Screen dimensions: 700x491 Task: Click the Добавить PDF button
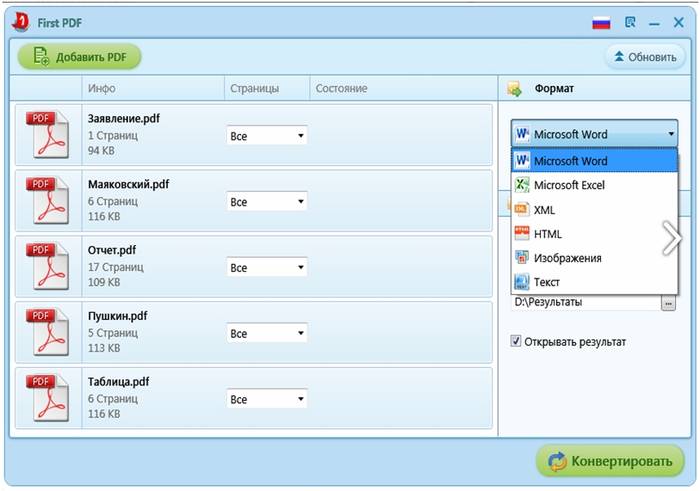tap(79, 57)
